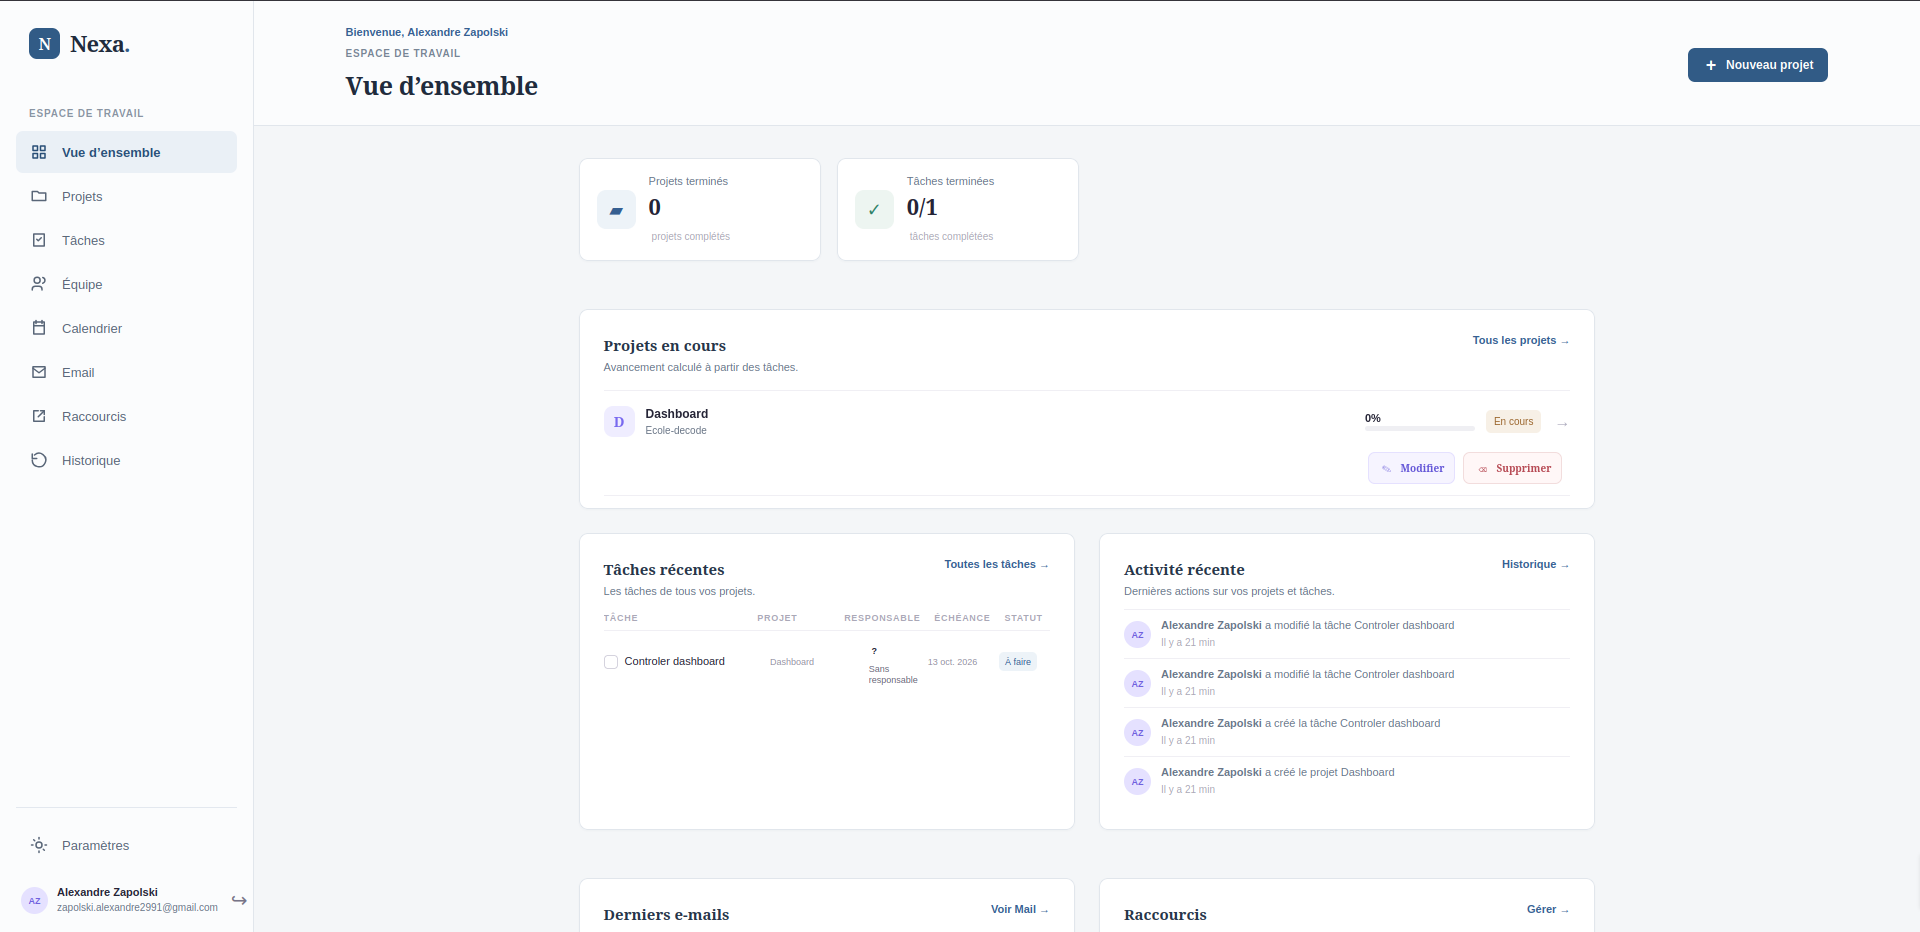Open Toutes les tâches link

click(996, 564)
